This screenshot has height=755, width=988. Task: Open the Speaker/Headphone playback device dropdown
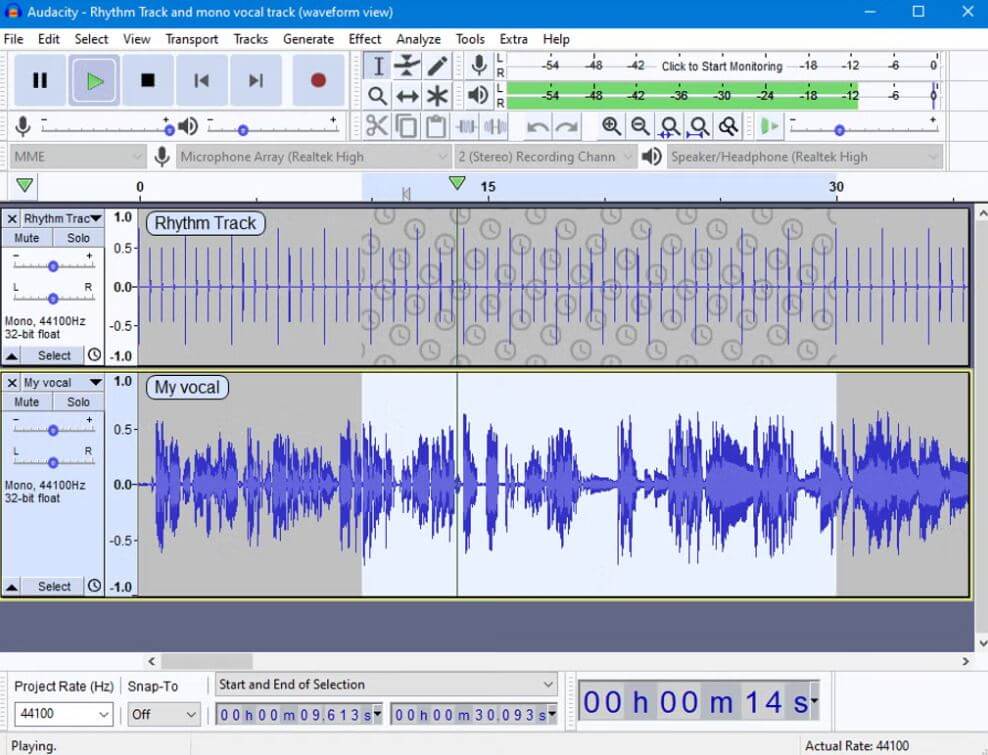(805, 156)
